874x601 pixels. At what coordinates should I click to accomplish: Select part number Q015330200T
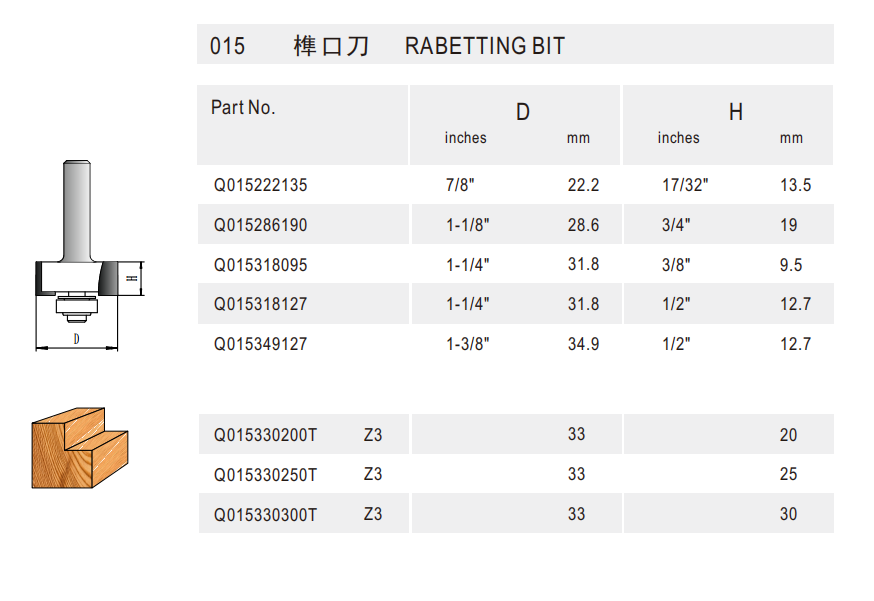coord(265,435)
